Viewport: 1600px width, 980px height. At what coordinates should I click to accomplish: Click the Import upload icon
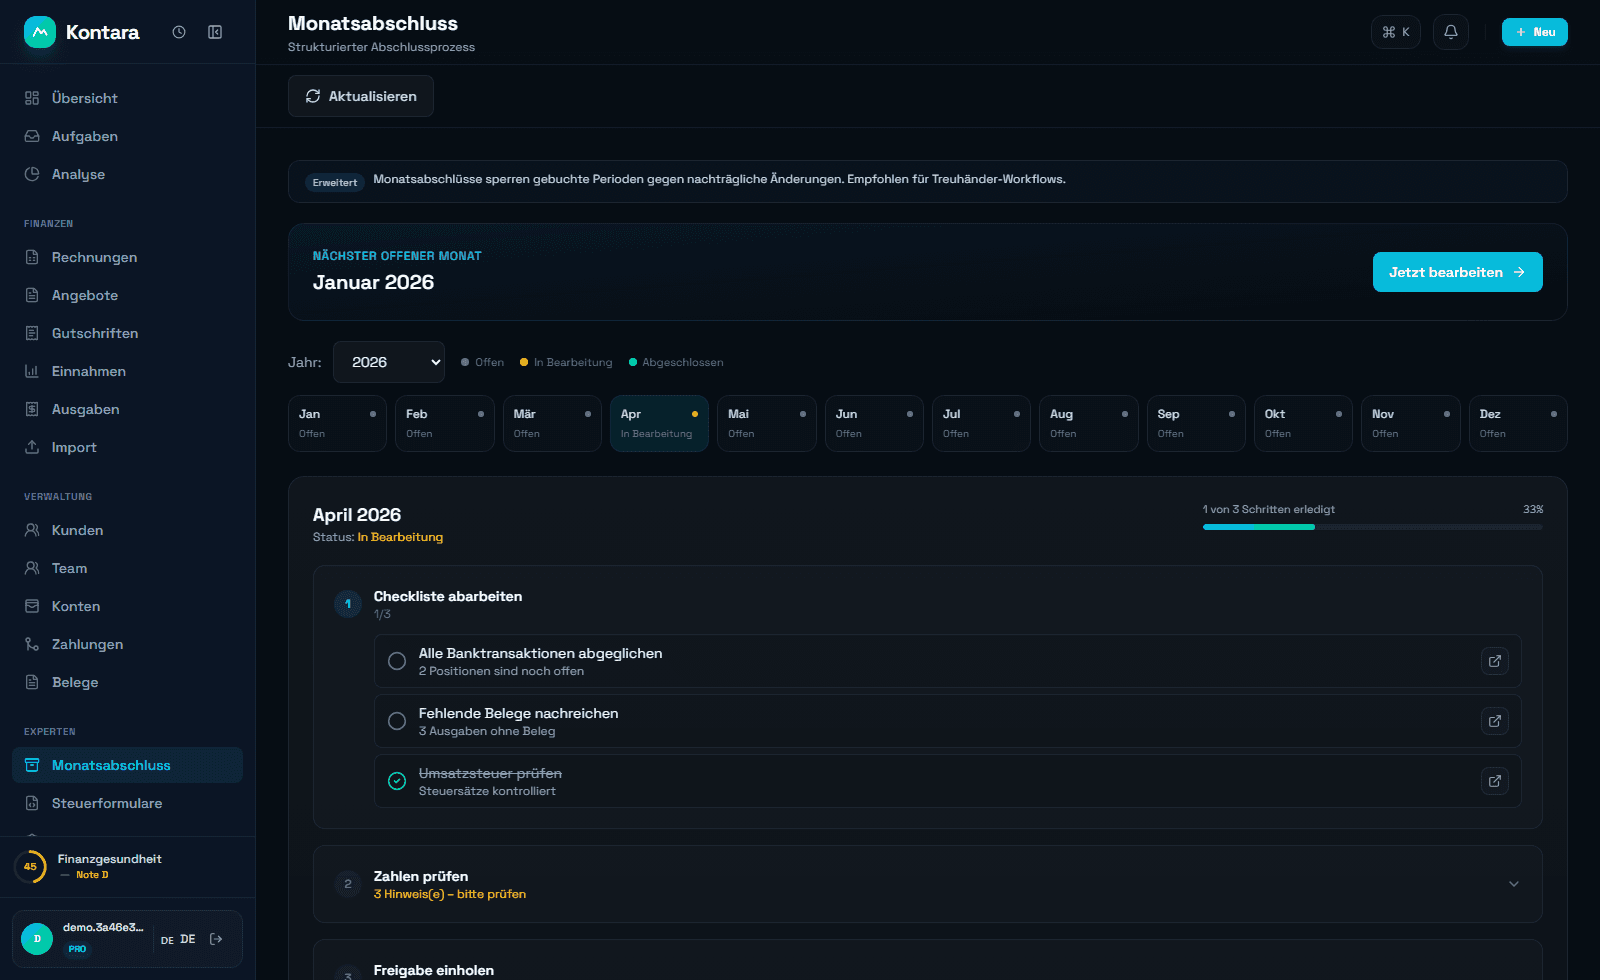coord(32,447)
